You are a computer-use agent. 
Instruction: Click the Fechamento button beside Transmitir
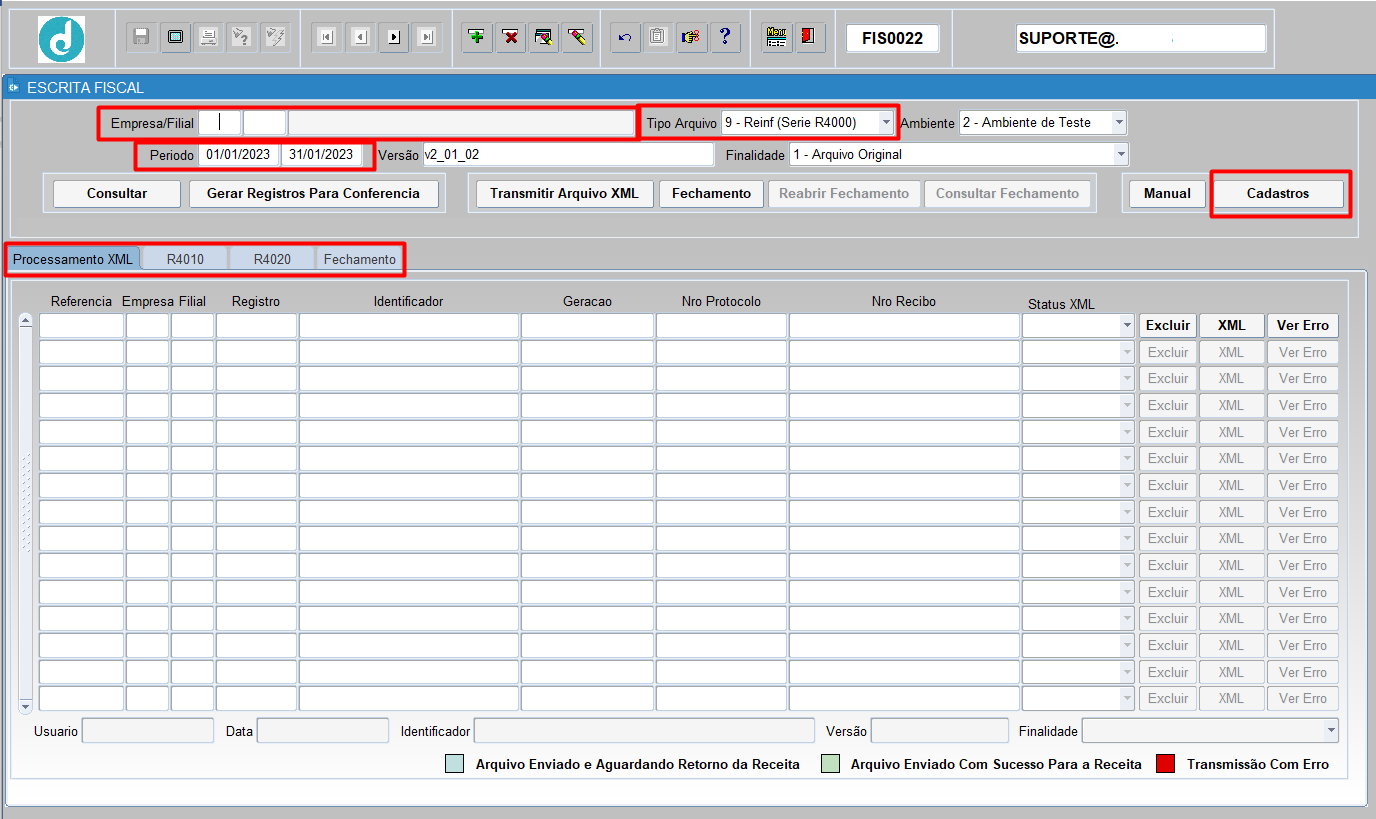pyautogui.click(x=711, y=194)
